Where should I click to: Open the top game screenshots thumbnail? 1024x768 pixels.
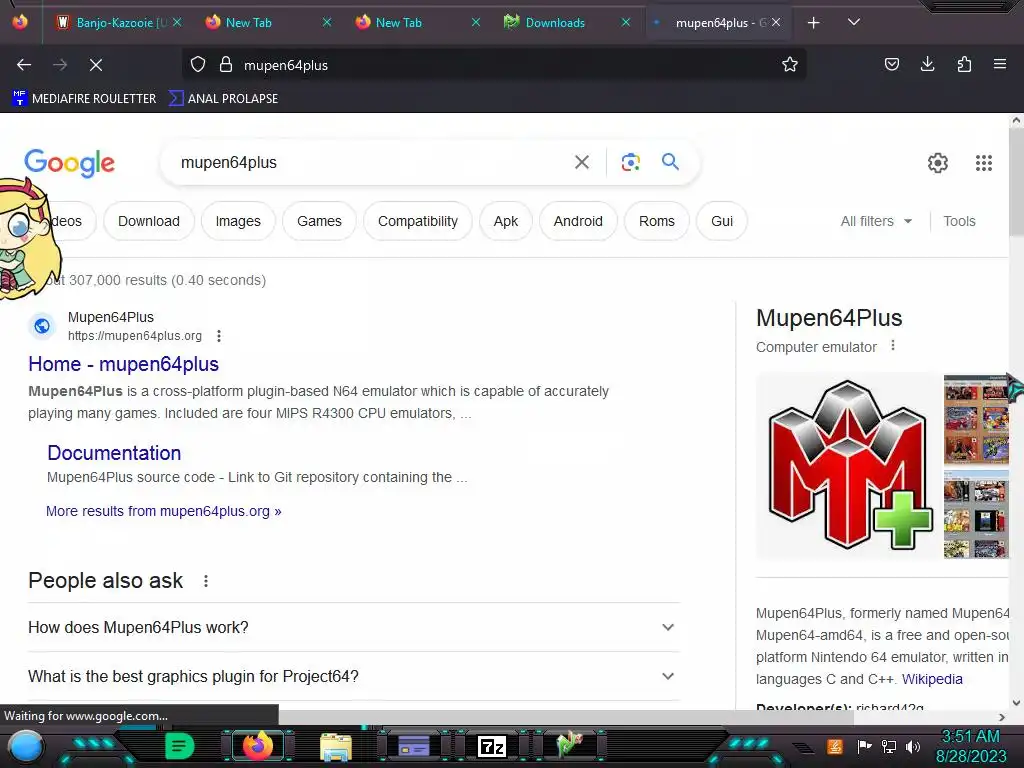coord(976,420)
